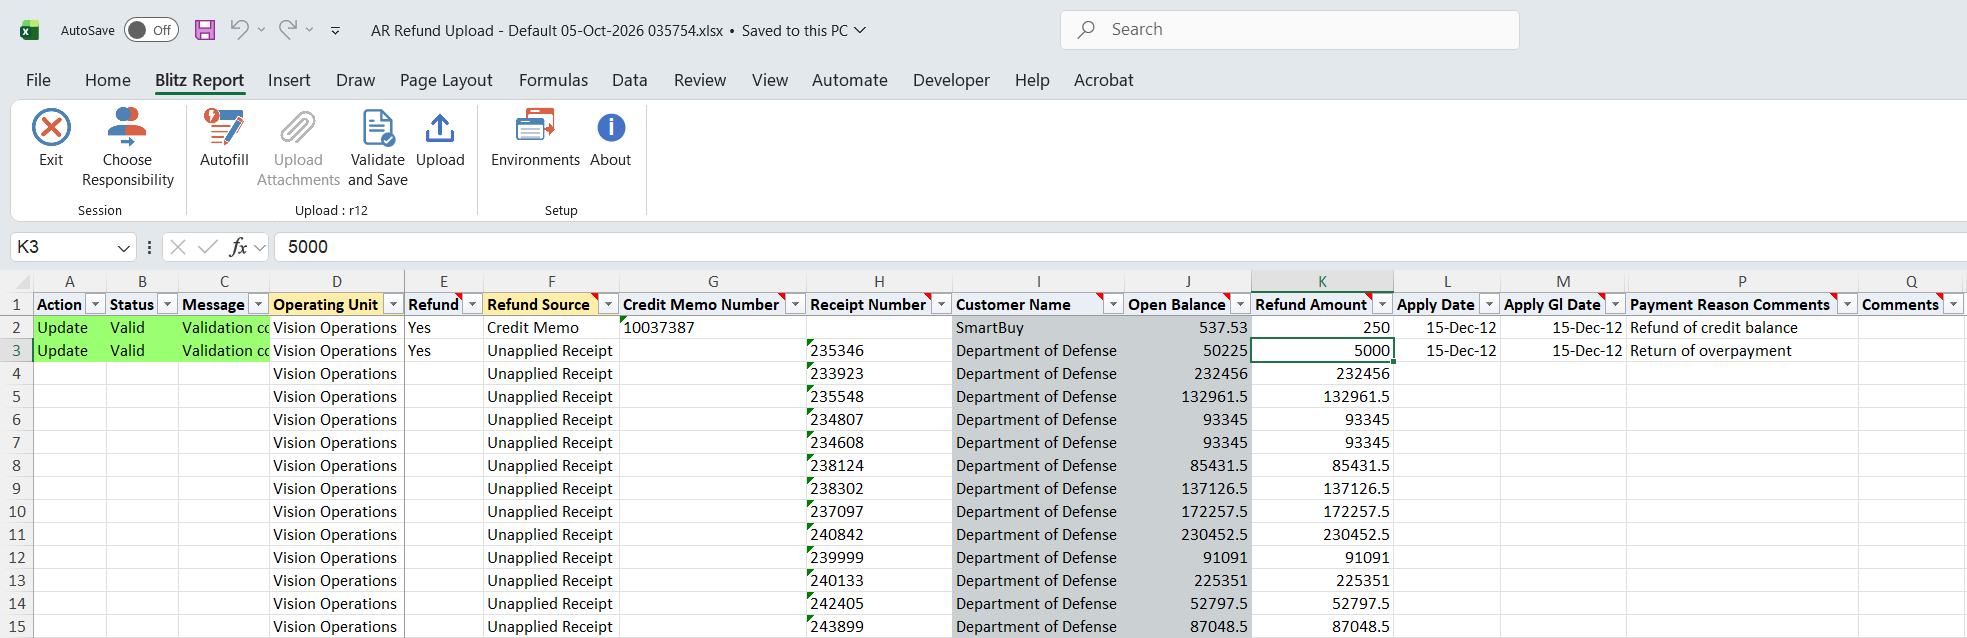Click receipt number 238124

click(x=879, y=465)
